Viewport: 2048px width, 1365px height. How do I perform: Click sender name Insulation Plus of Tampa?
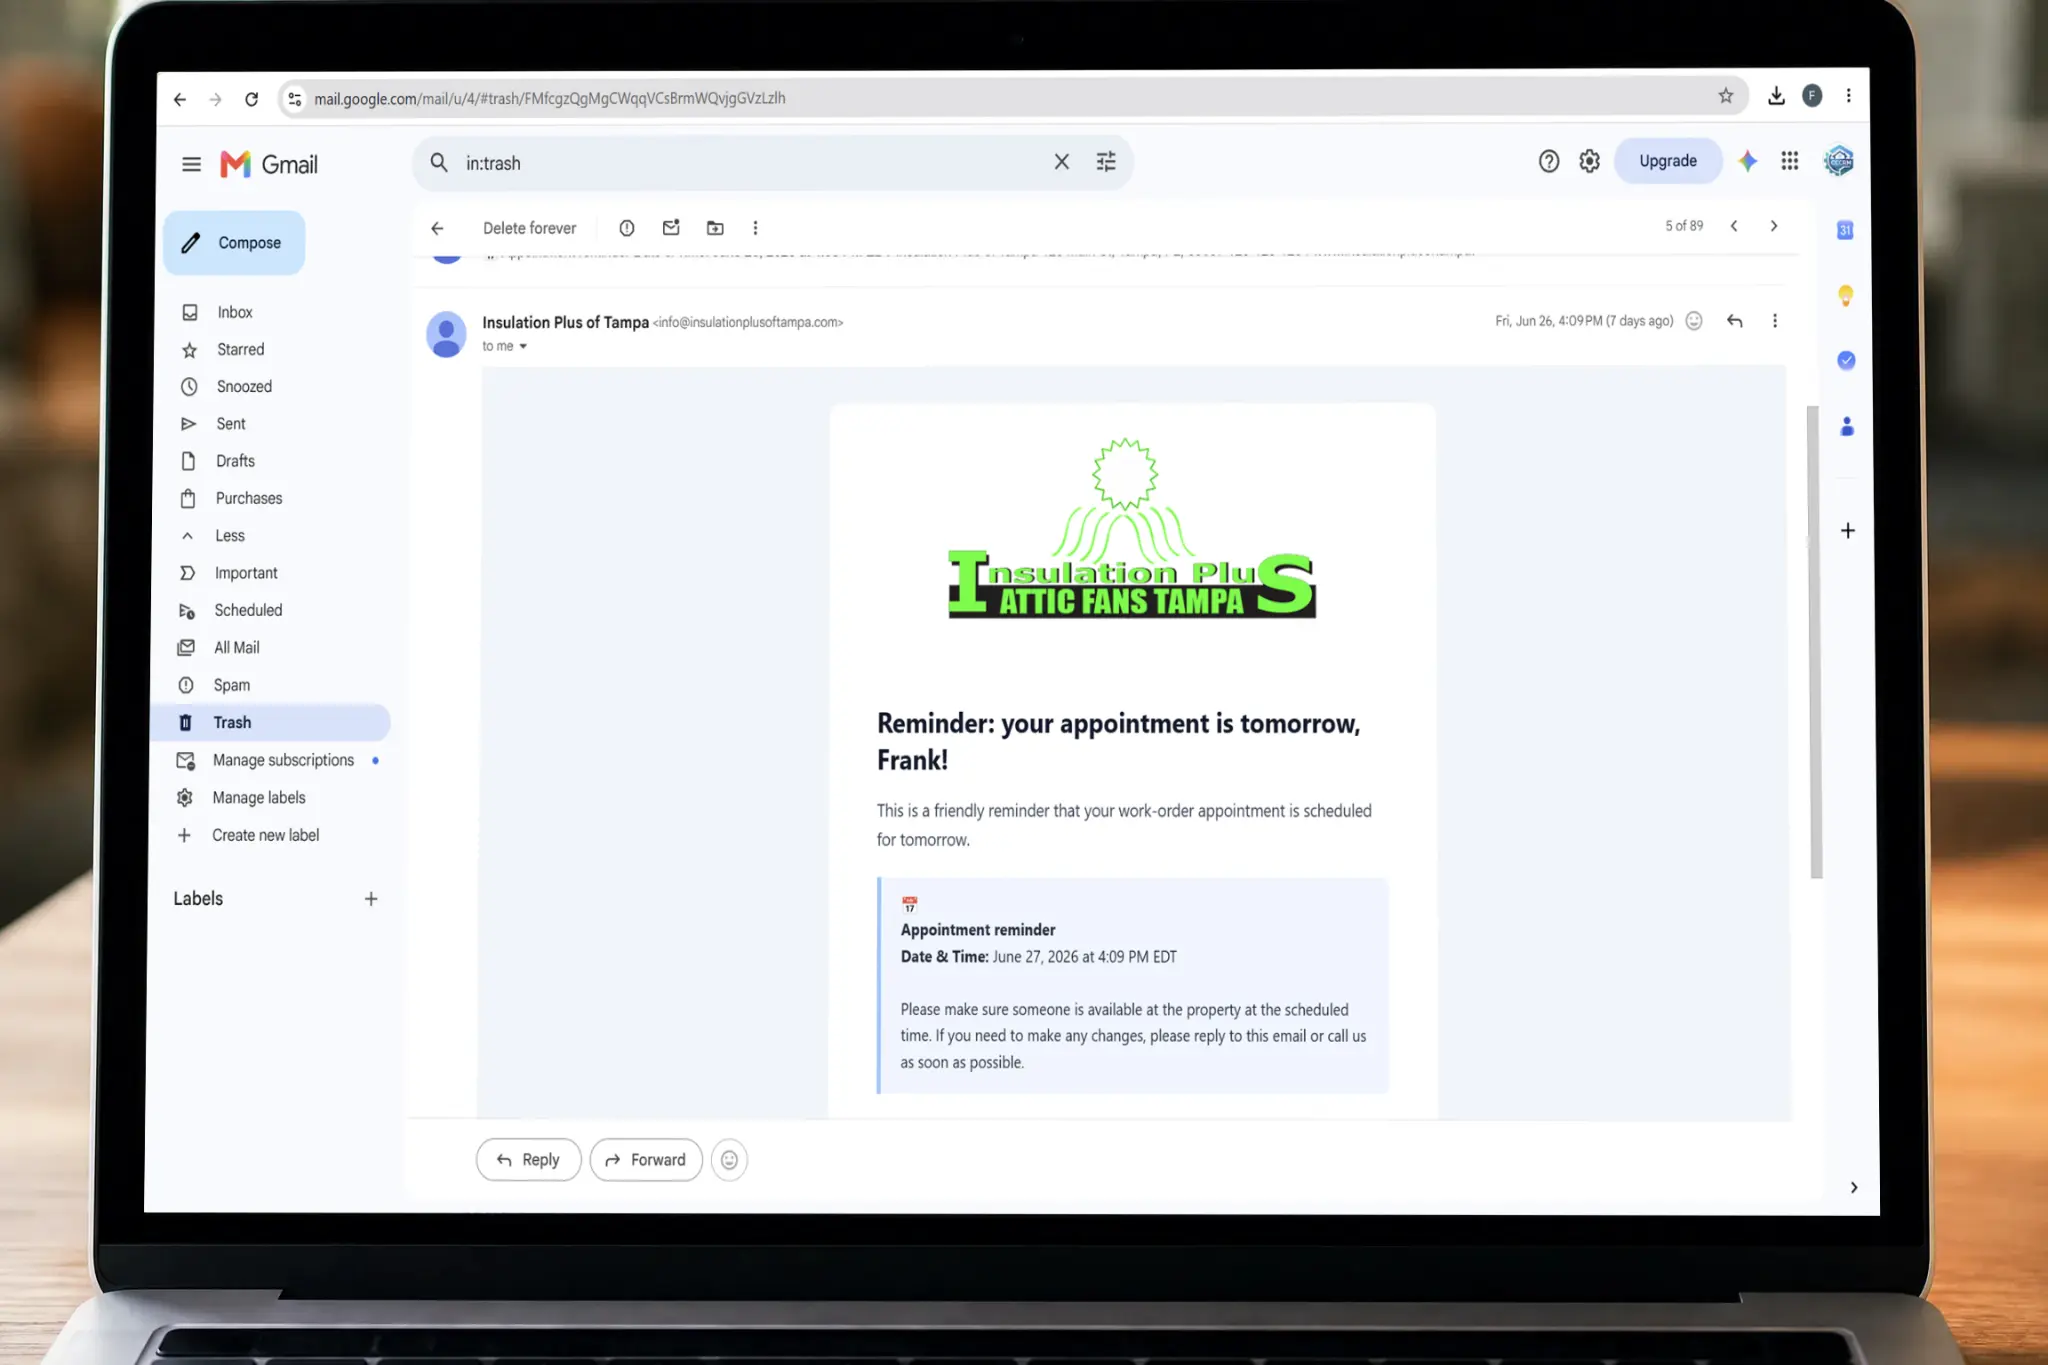565,322
